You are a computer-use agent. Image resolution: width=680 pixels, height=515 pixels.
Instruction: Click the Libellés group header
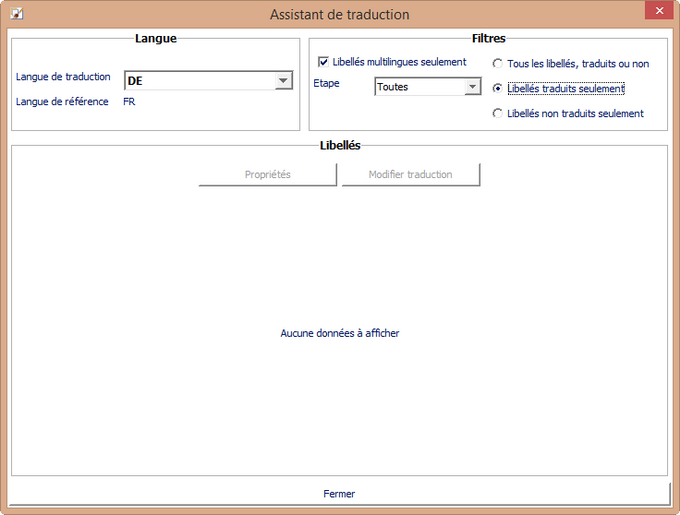(339, 145)
